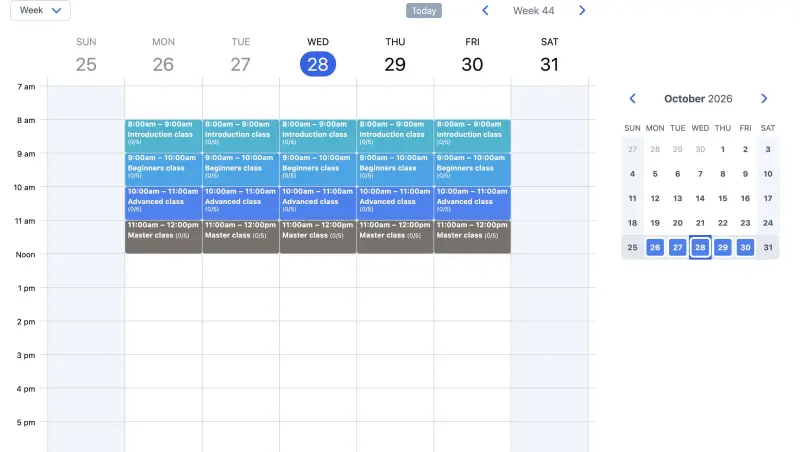Go to next week arrow
This screenshot has width=800, height=452.
pos(582,10)
